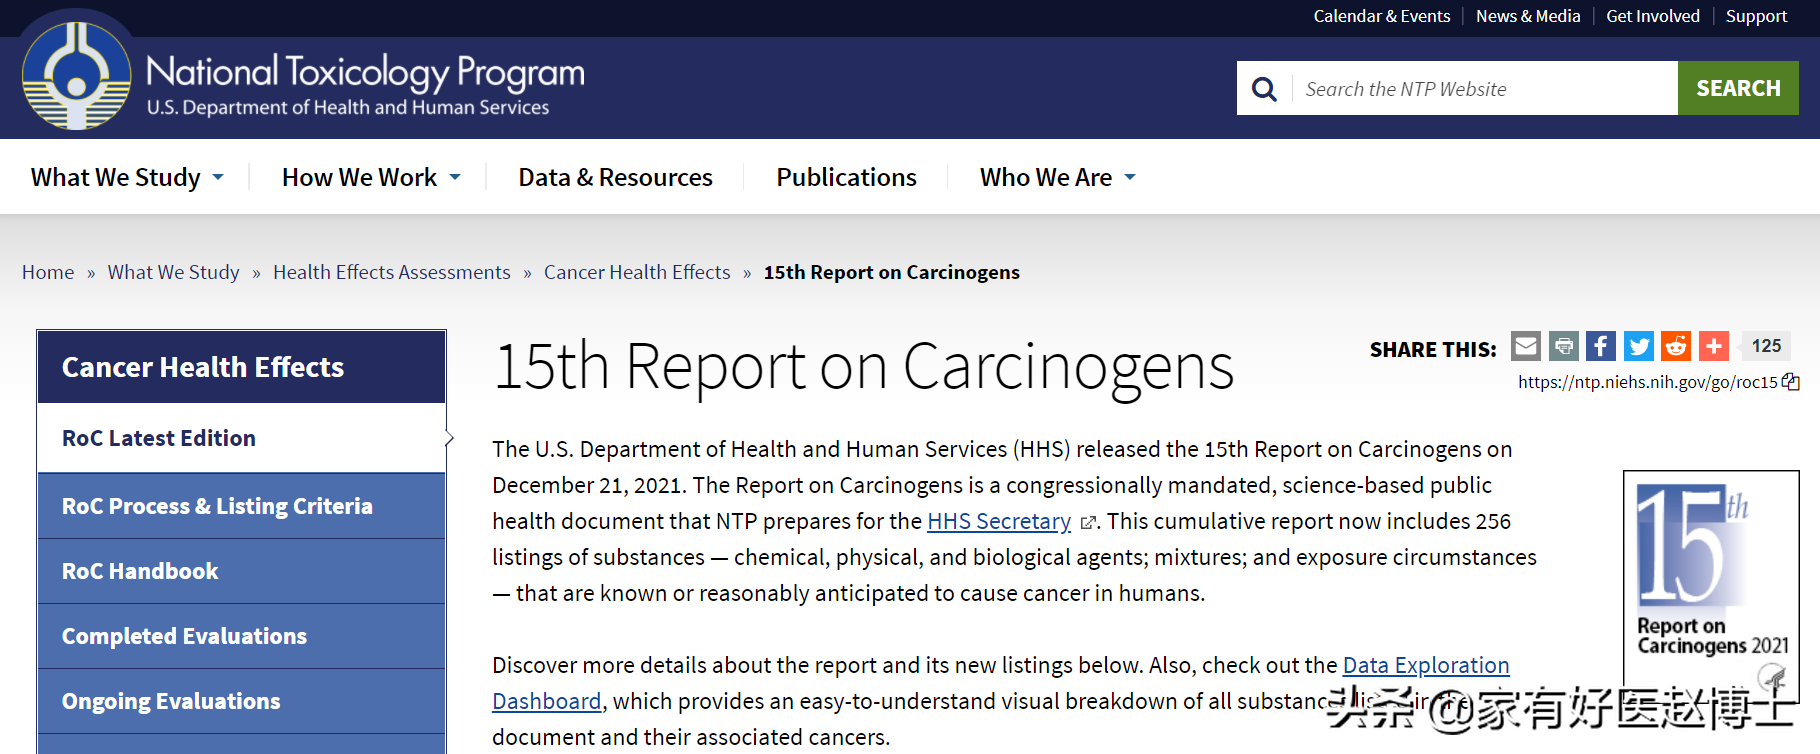Viewport: 1820px width, 754px height.
Task: Open News & Media link
Action: tap(1528, 16)
